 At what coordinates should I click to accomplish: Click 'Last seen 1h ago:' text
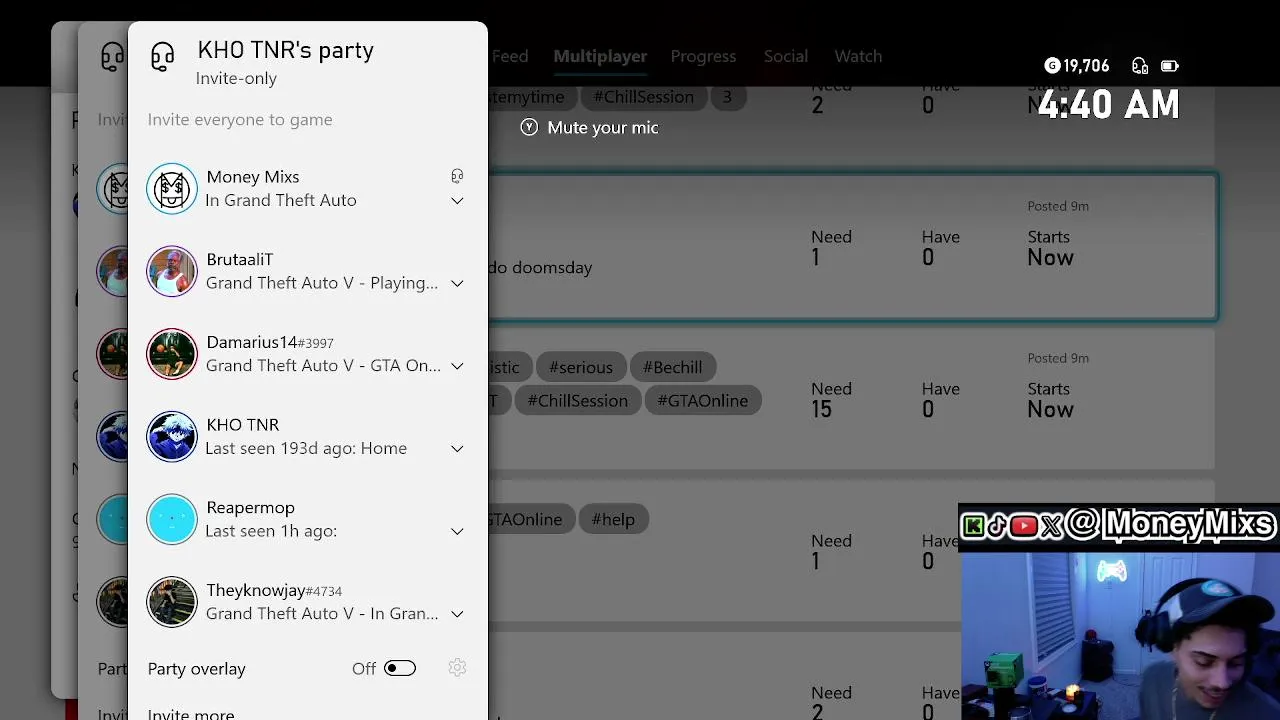click(x=271, y=531)
